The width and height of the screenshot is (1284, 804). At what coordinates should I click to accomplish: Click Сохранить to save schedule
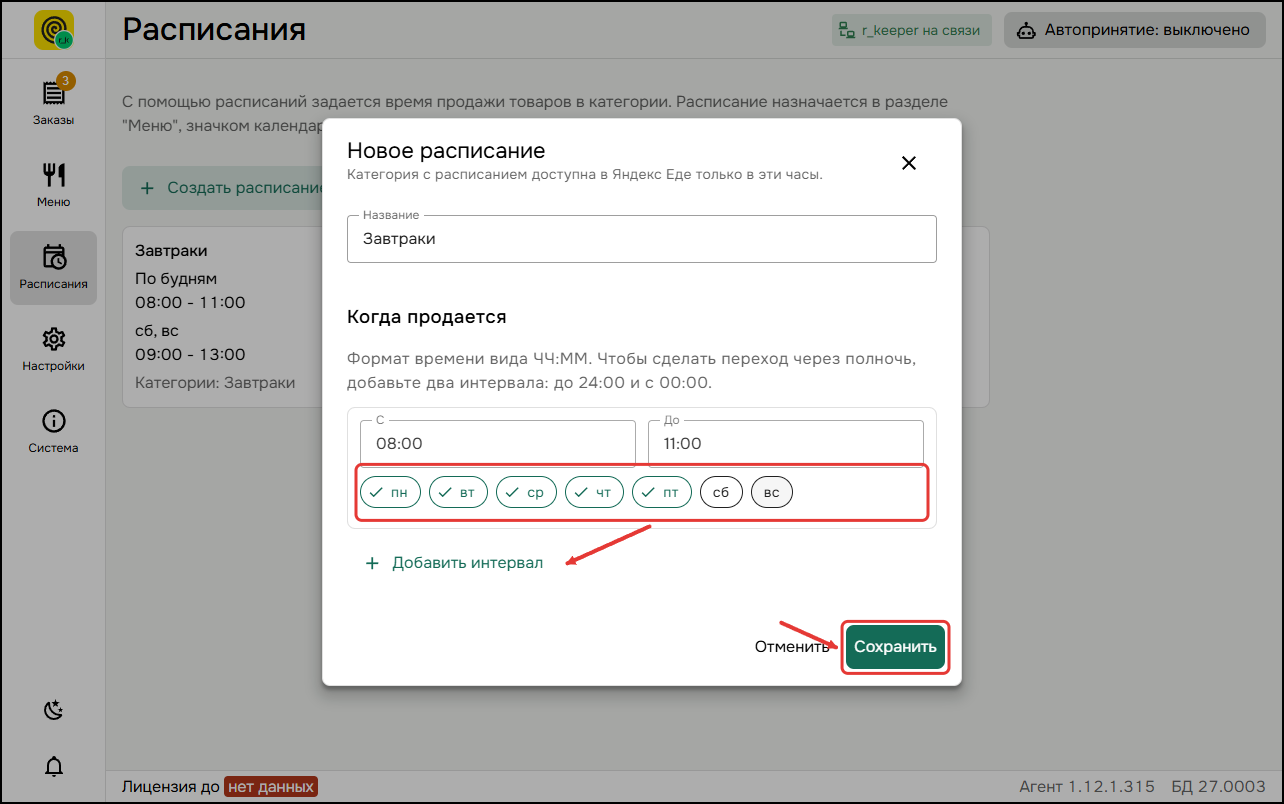coord(895,647)
